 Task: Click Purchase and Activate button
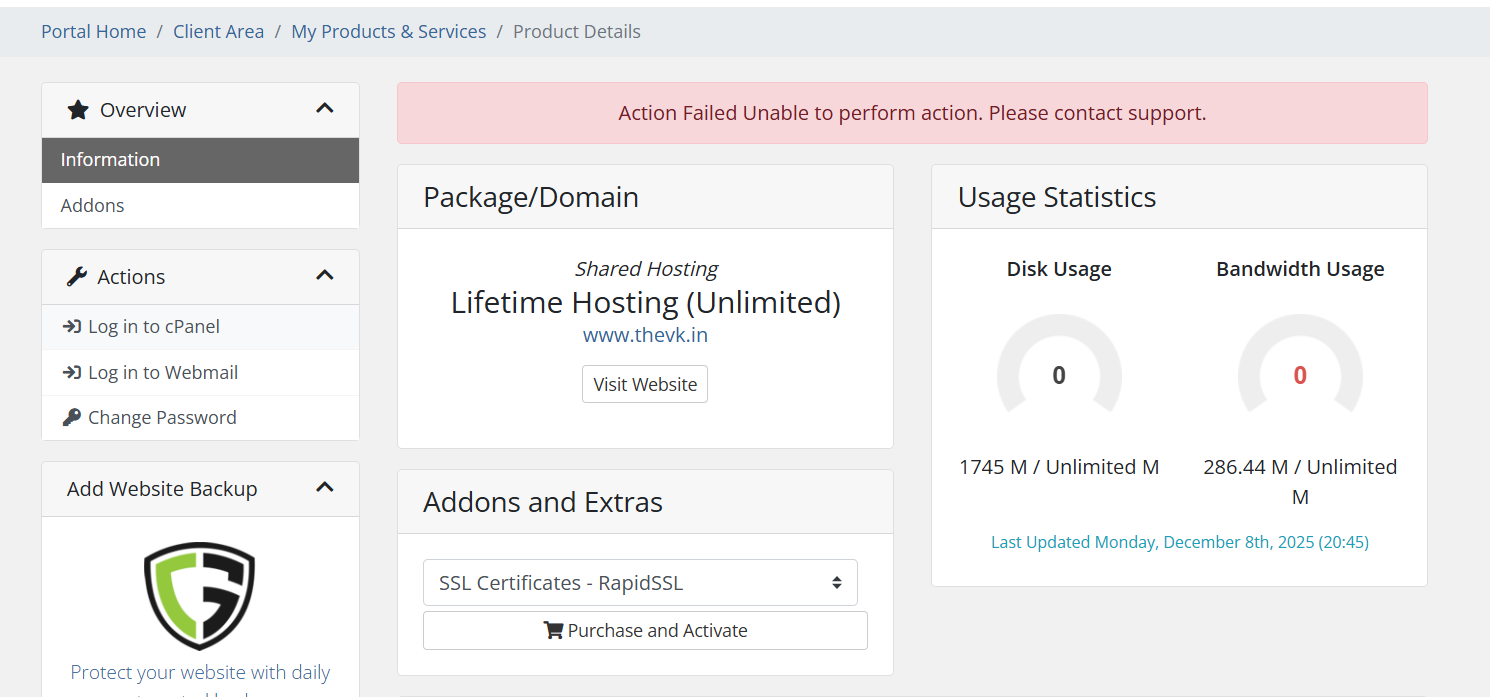pyautogui.click(x=645, y=631)
